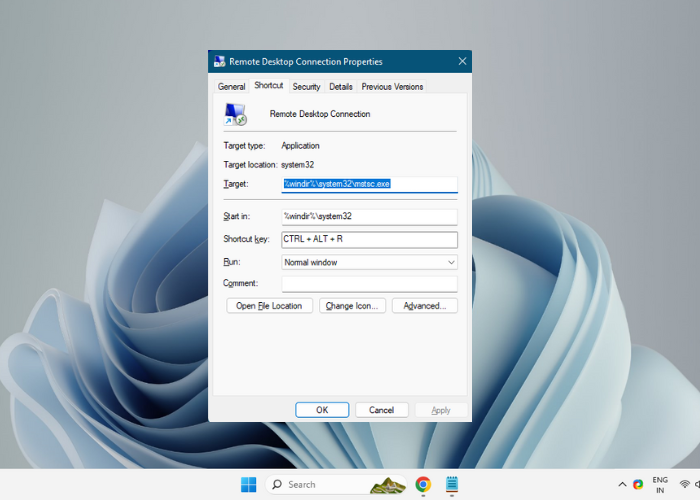Open the Wi-Fi network tray icon
The height and width of the screenshot is (500, 700).
(x=684, y=484)
